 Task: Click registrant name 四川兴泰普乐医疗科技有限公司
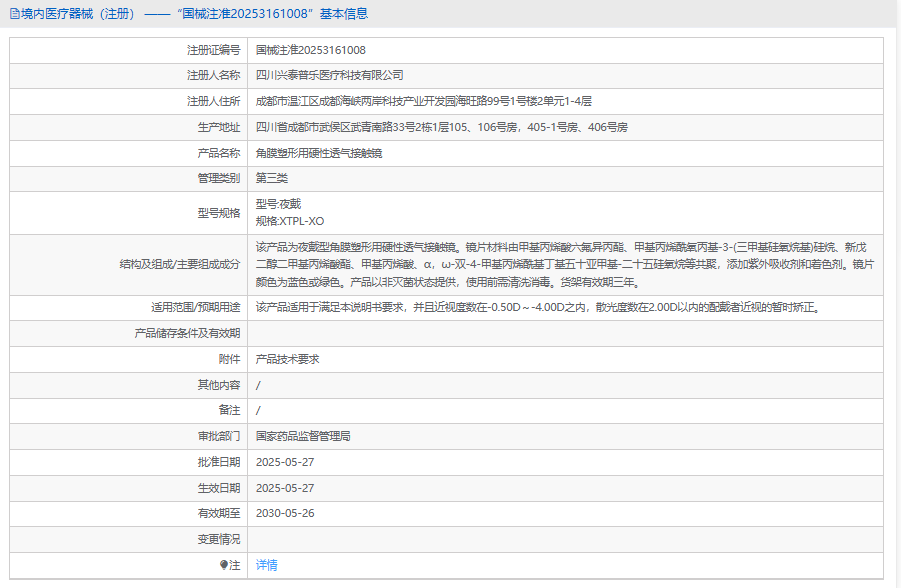click(330, 75)
